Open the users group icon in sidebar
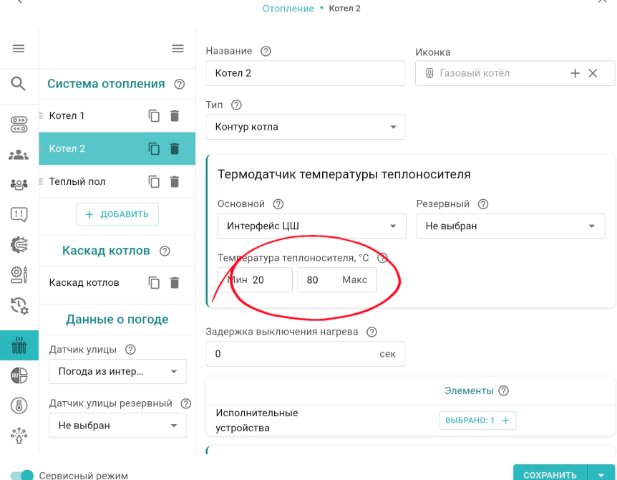The image size is (617, 480). point(18,155)
